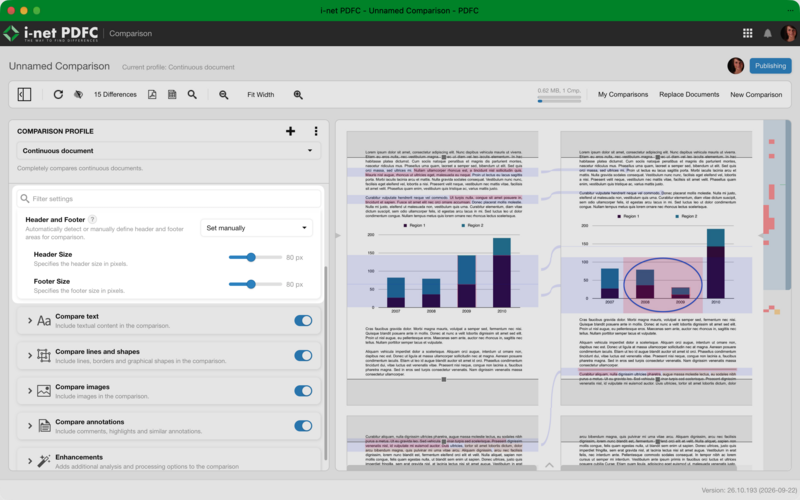The image size is (800, 500).
Task: Click the Comparison tab in header
Action: pos(130,34)
